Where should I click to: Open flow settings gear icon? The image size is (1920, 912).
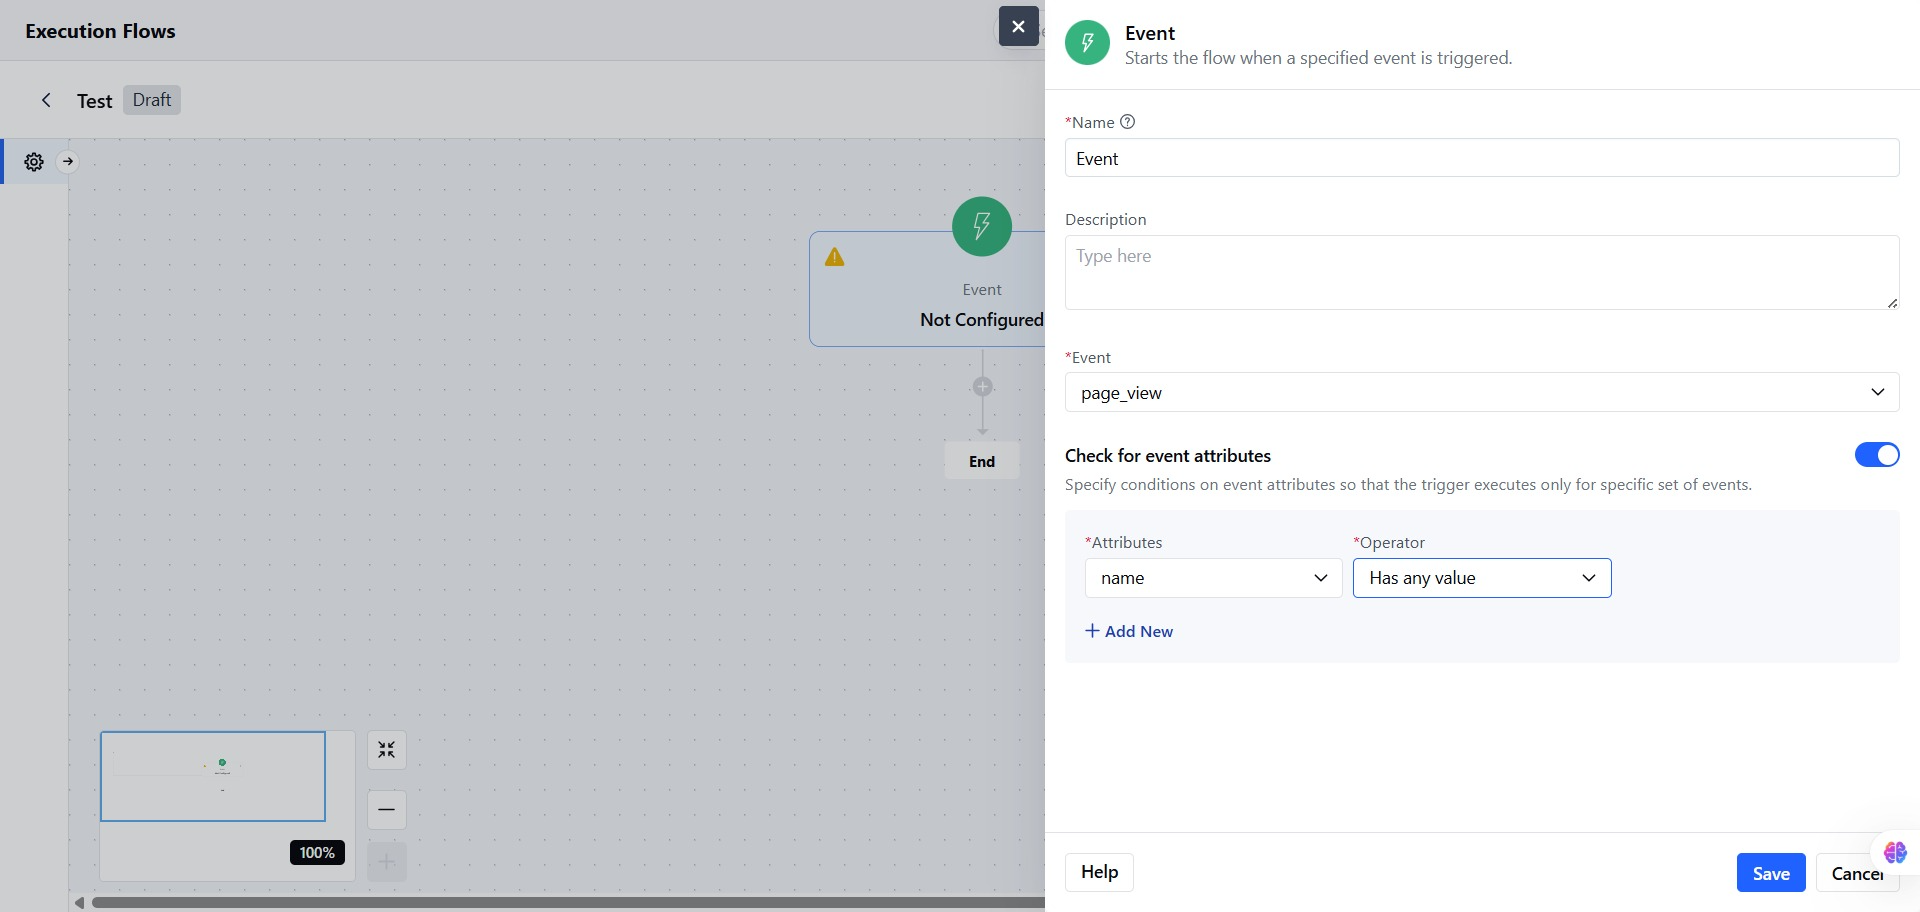pos(34,162)
